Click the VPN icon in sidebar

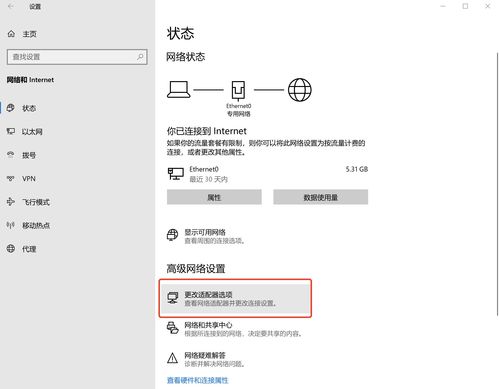click(x=11, y=178)
